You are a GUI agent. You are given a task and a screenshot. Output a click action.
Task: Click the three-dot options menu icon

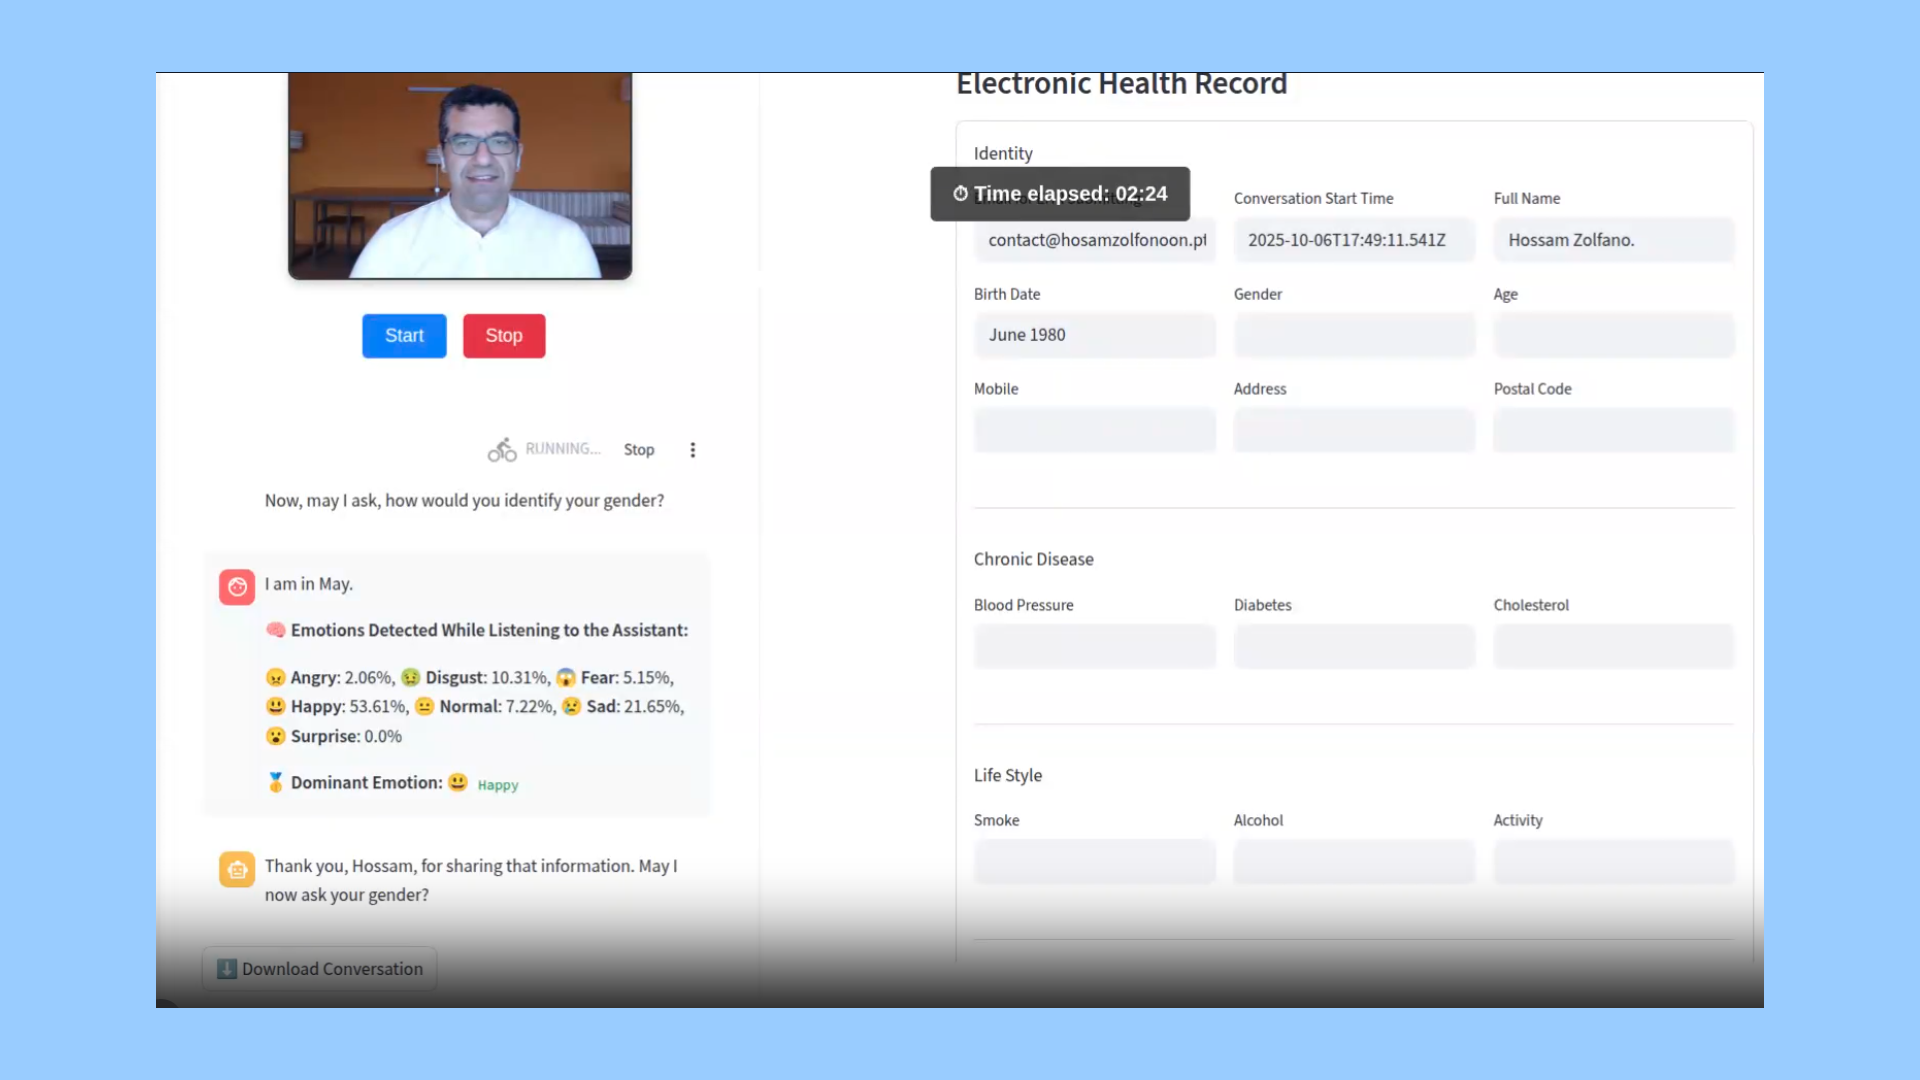point(692,450)
